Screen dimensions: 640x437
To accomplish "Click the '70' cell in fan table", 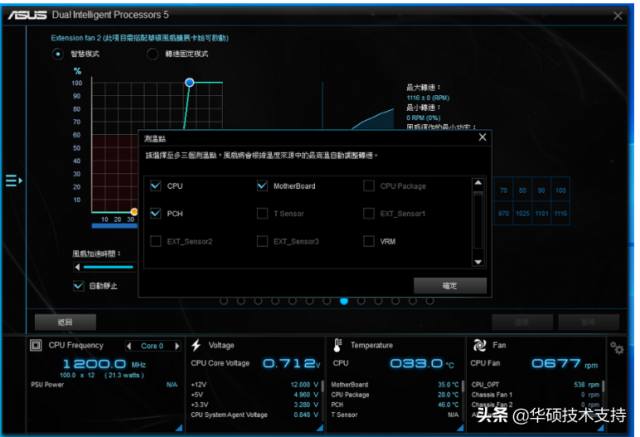I will 504,190.
